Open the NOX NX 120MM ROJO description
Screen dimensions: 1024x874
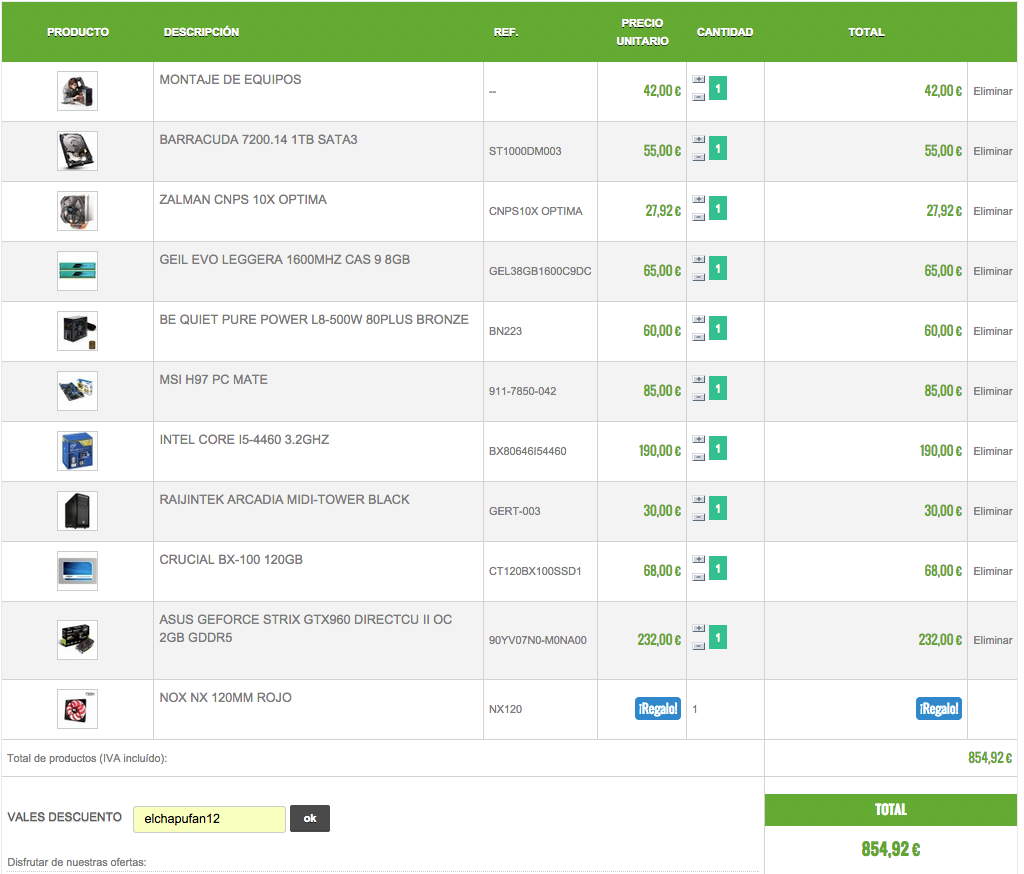pyautogui.click(x=225, y=698)
